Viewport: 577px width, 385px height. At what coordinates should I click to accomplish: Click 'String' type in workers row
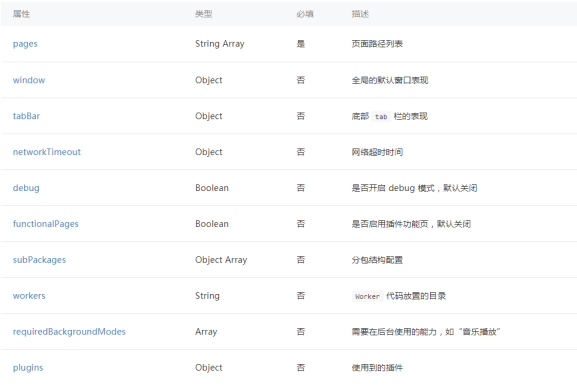(x=207, y=296)
